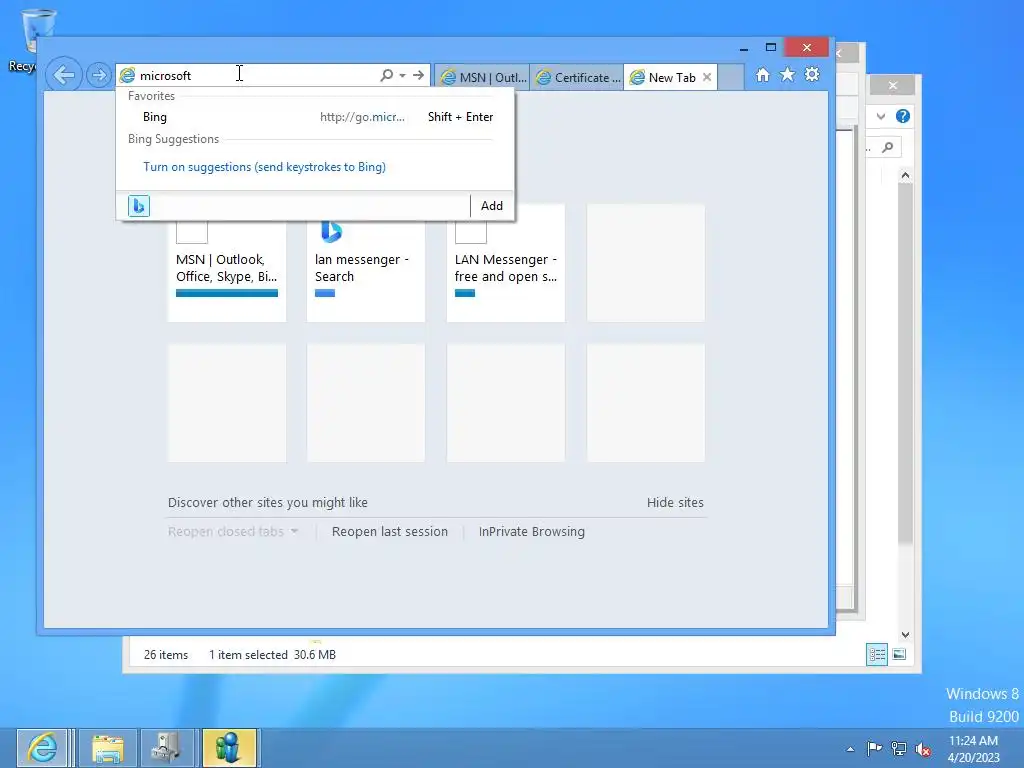The image size is (1024, 768).
Task: Start InPrivate Browsing
Action: [532, 532]
